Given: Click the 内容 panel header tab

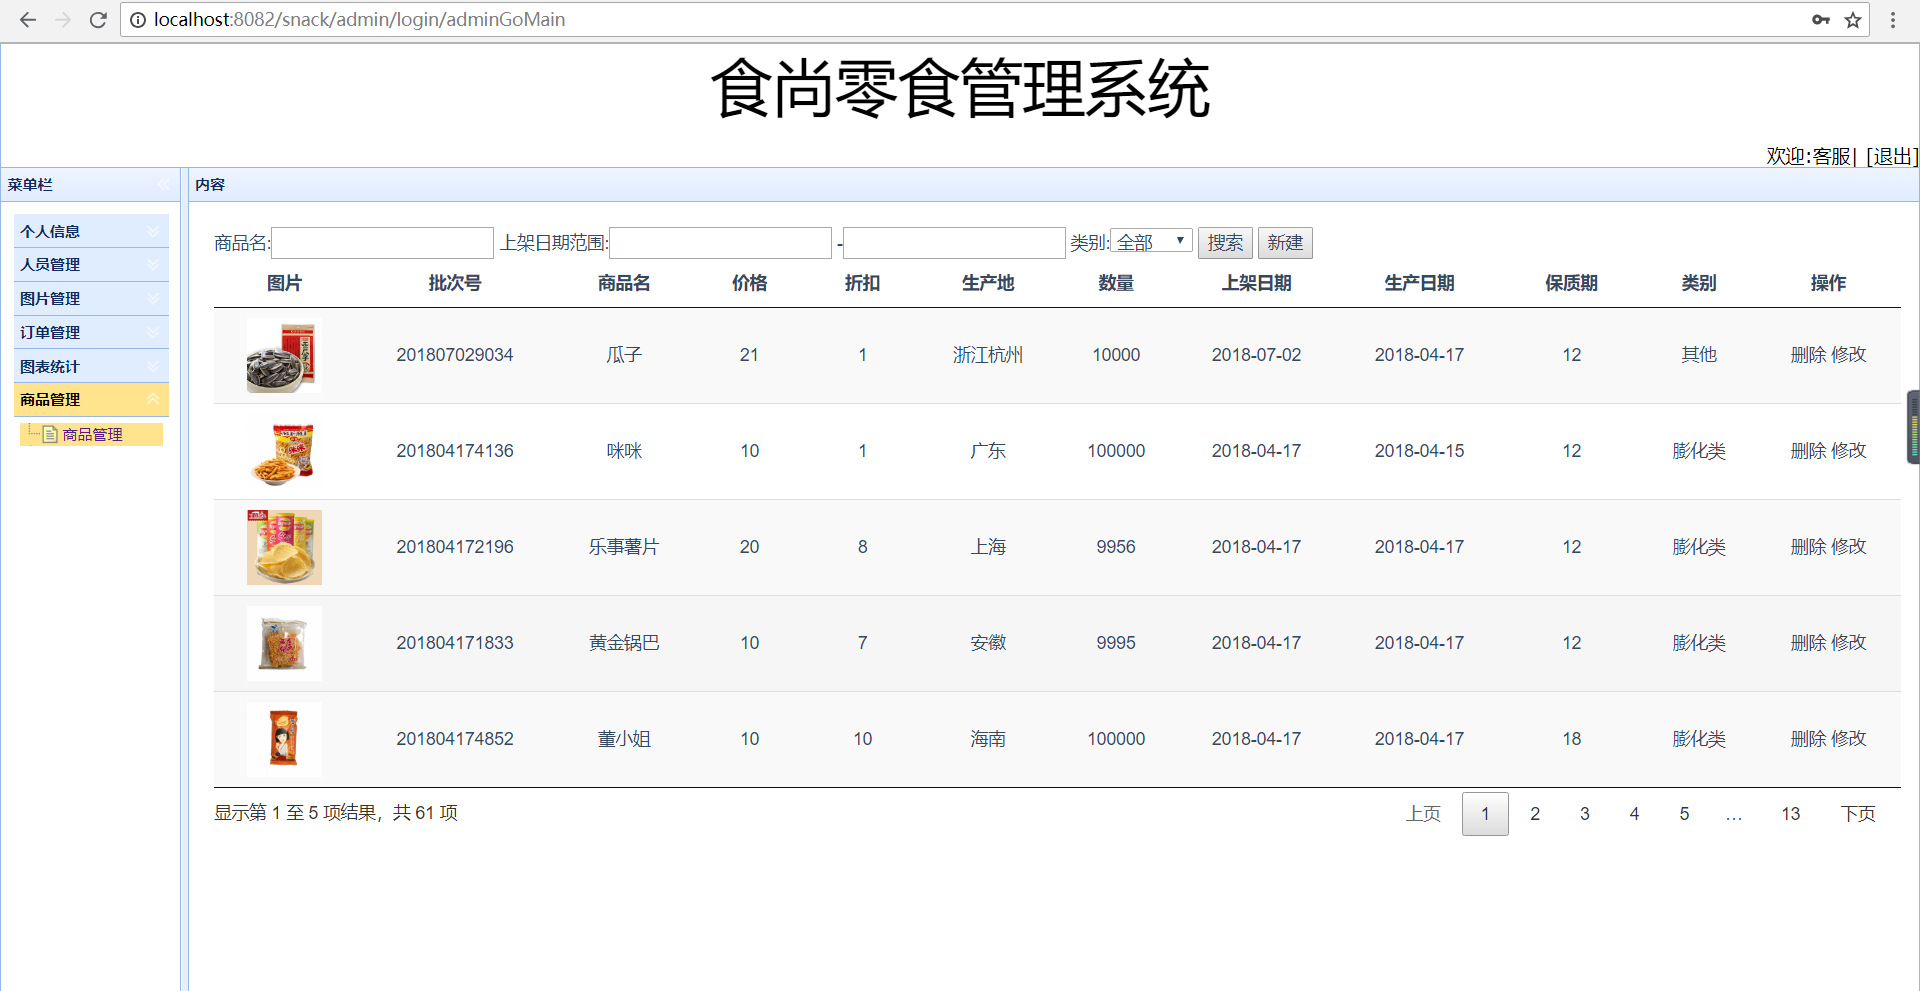Looking at the screenshot, I should click(x=210, y=184).
